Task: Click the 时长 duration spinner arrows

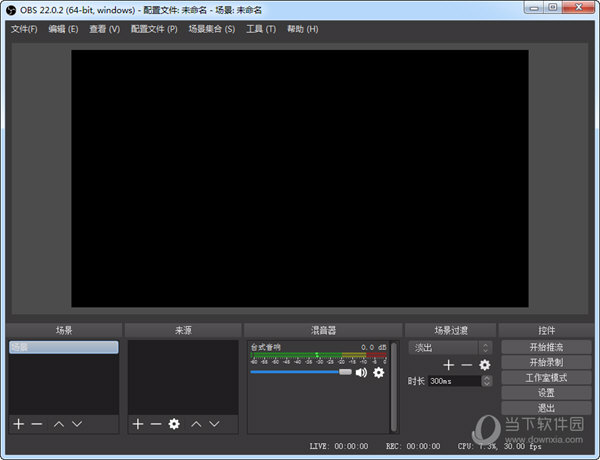Action: (487, 381)
